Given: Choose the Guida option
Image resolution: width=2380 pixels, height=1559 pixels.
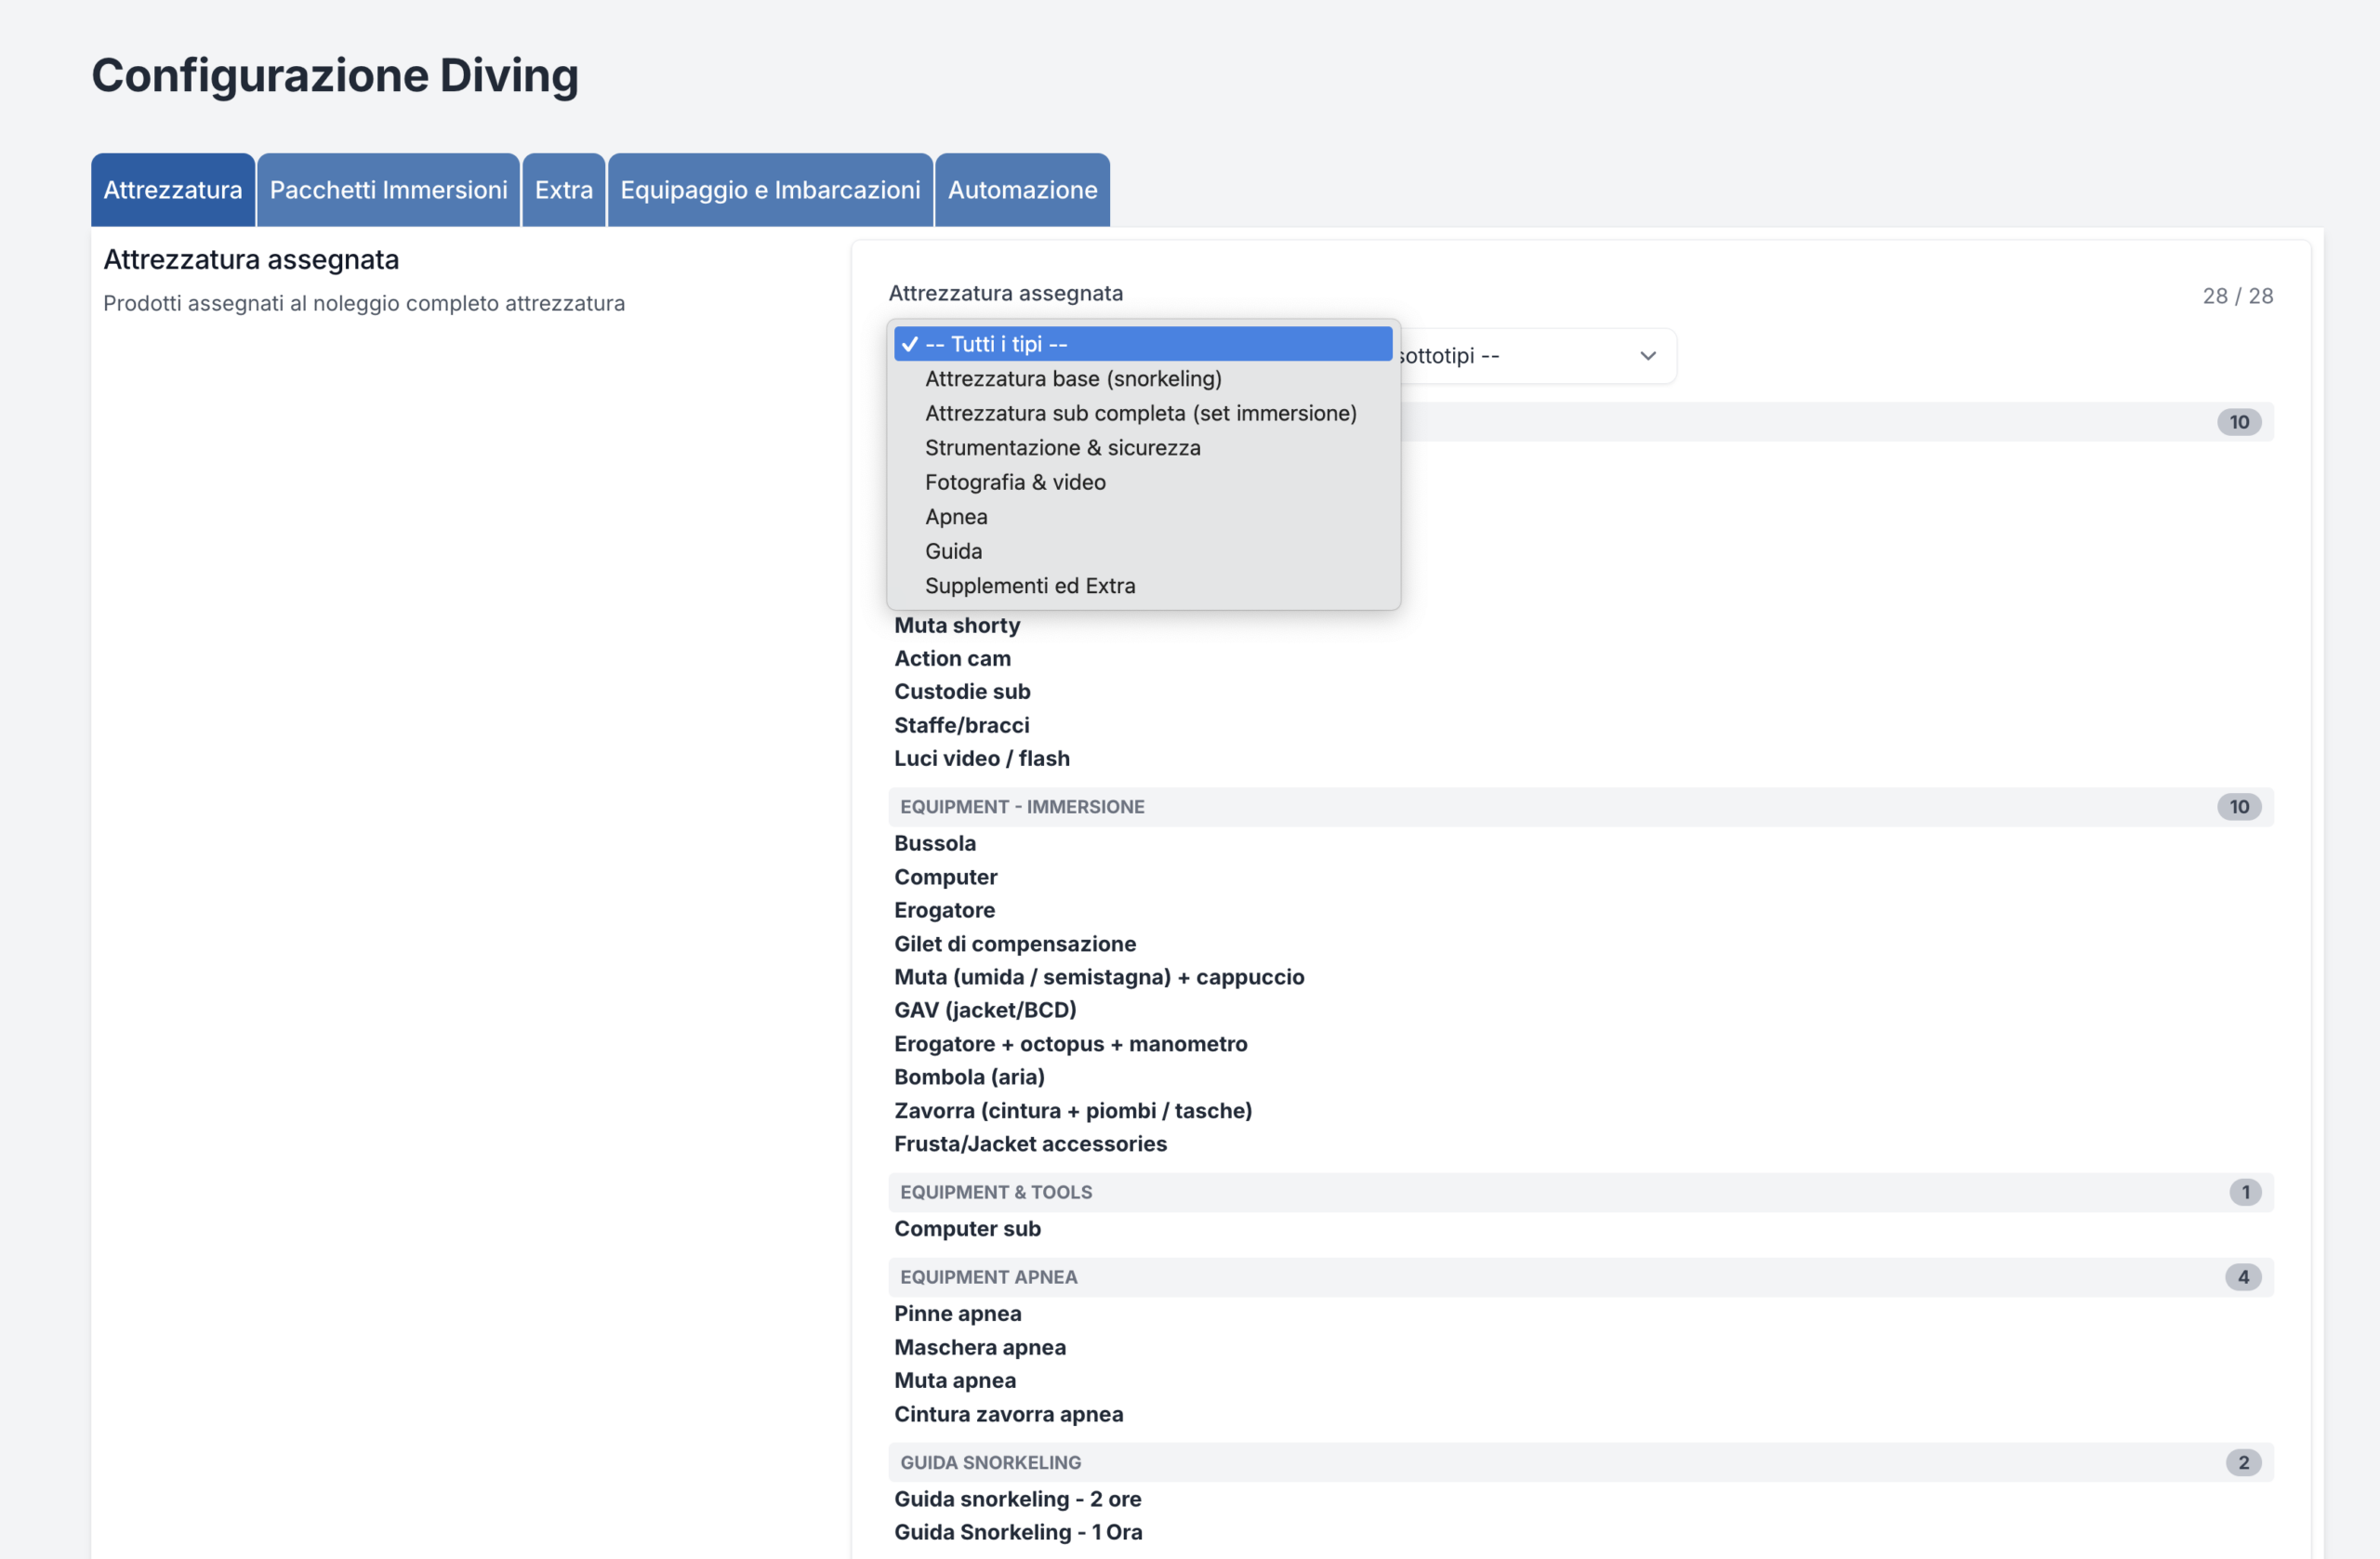Looking at the screenshot, I should (x=953, y=551).
